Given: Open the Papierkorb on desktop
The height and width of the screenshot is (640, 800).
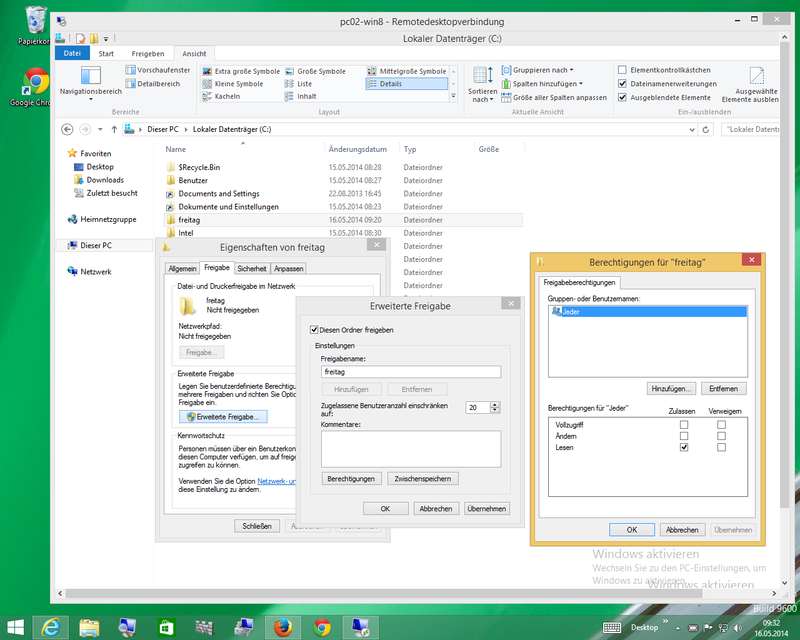Looking at the screenshot, I should (x=35, y=22).
